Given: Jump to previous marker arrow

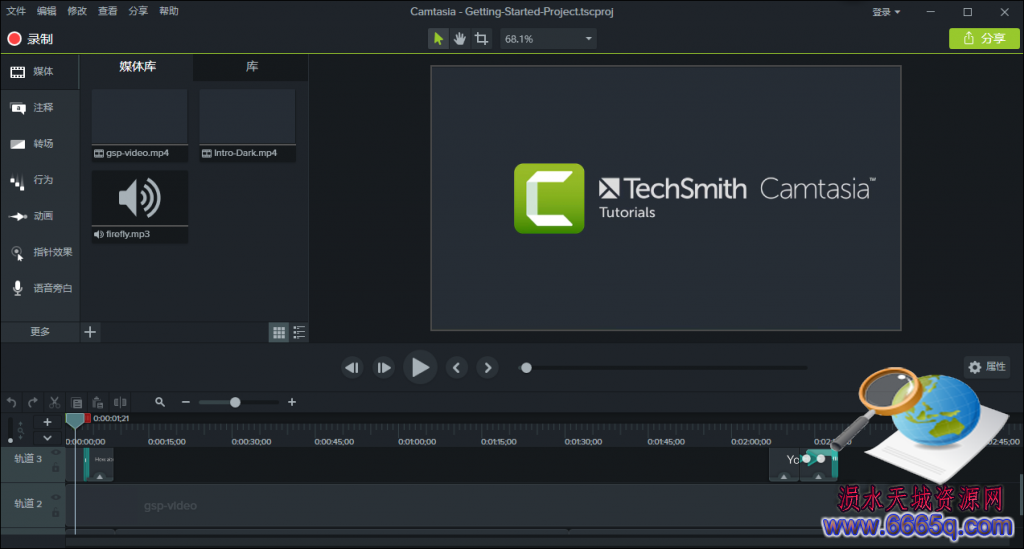Looking at the screenshot, I should [x=456, y=368].
